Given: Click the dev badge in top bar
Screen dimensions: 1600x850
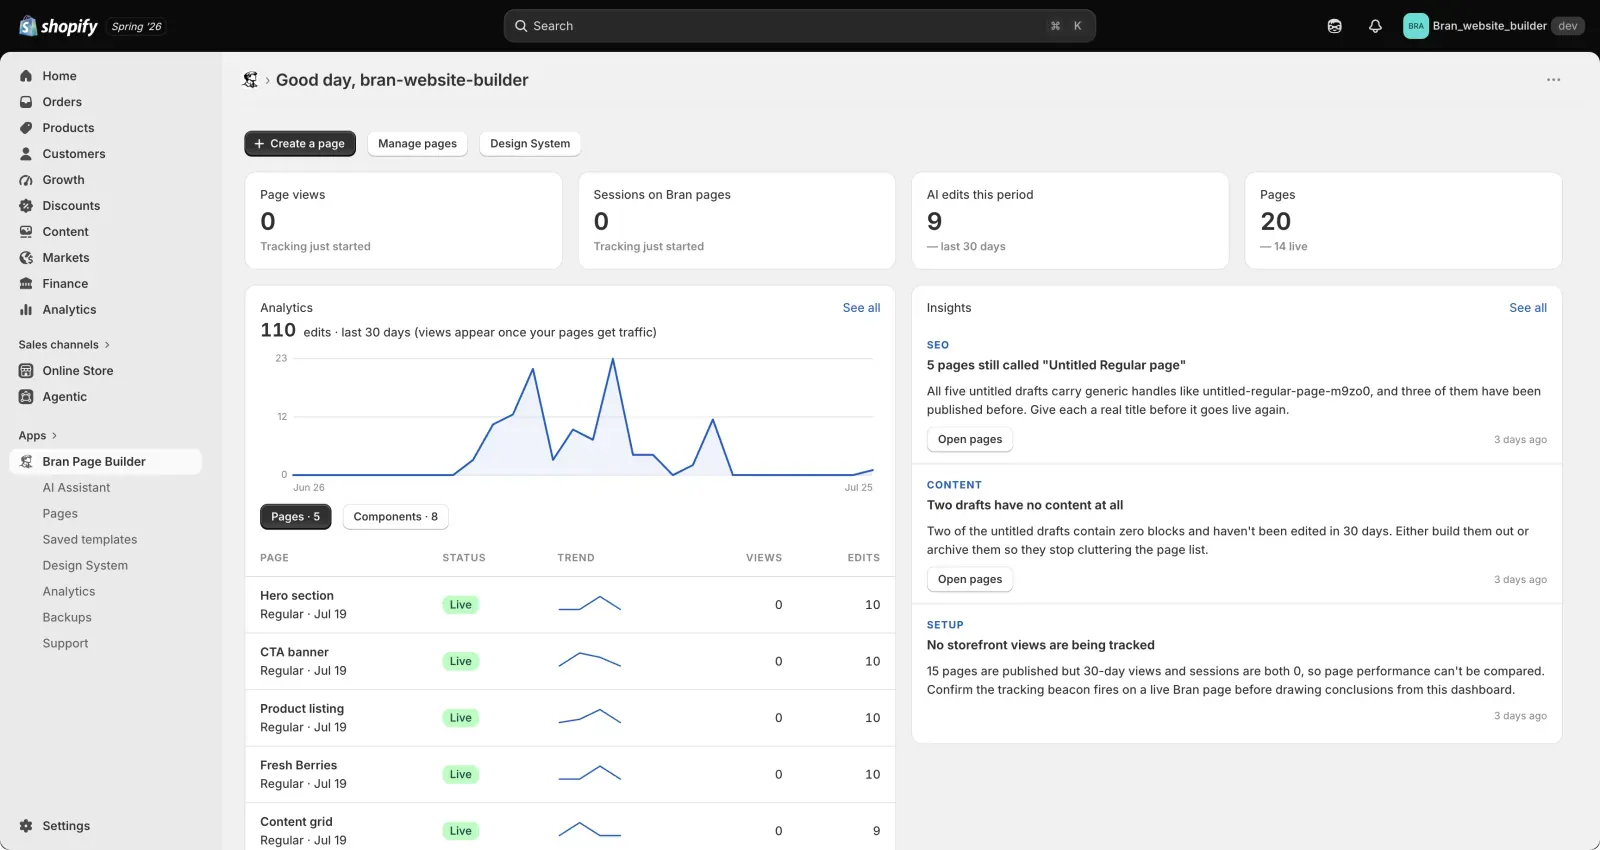Looking at the screenshot, I should pyautogui.click(x=1568, y=26).
